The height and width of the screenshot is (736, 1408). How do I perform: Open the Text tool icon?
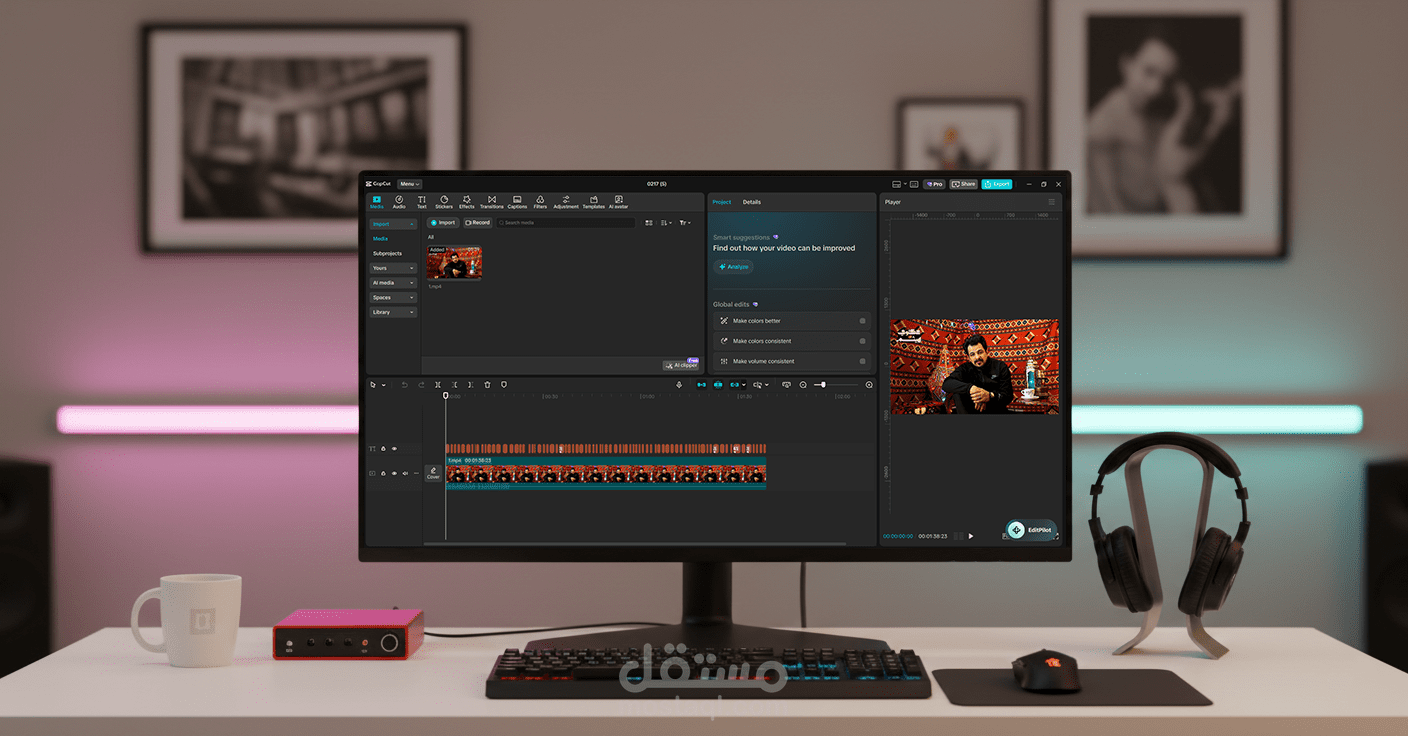(x=422, y=202)
